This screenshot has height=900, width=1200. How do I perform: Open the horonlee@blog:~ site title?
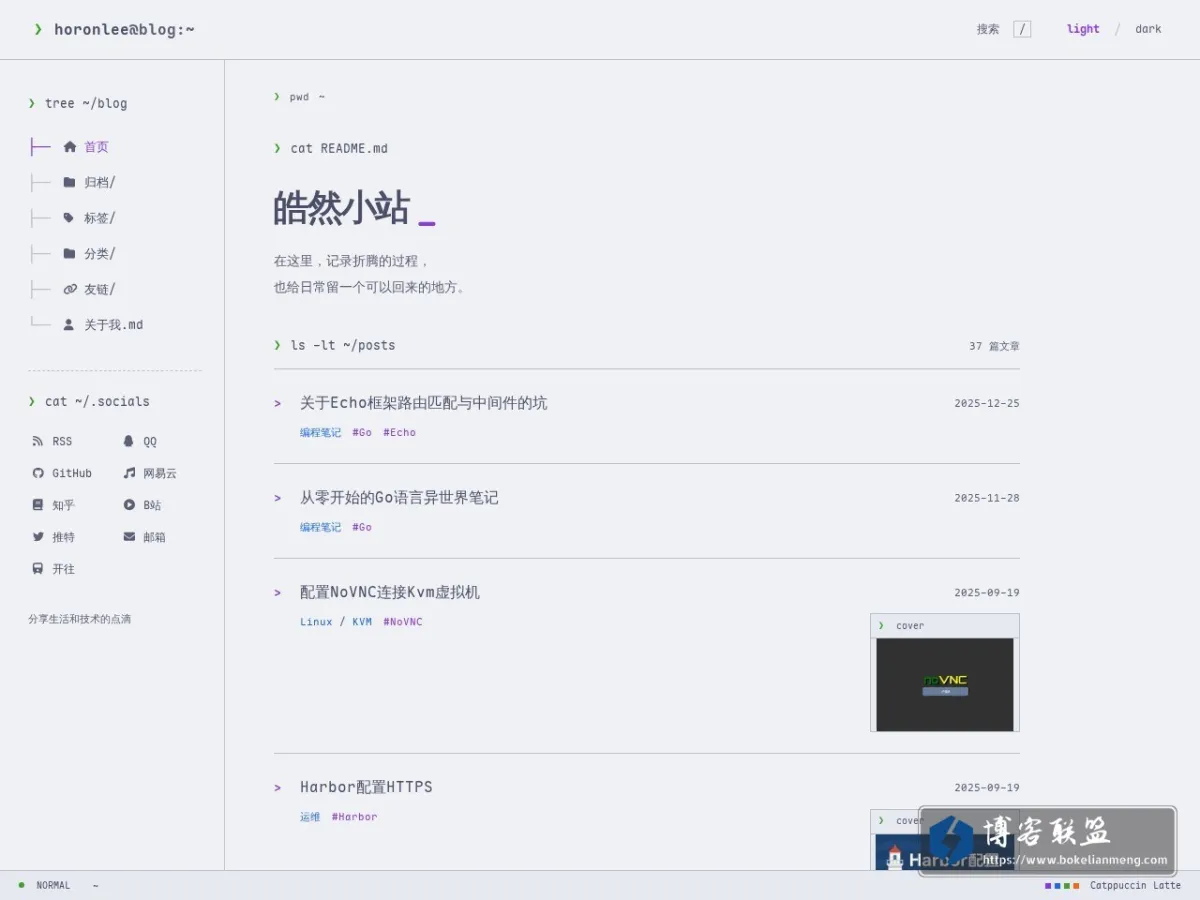pyautogui.click(x=124, y=29)
